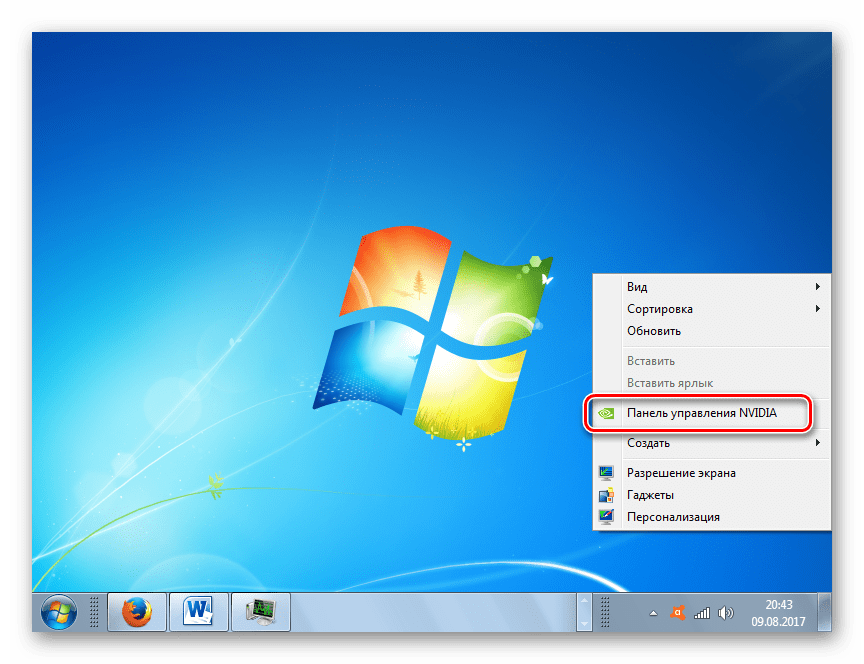Image resolution: width=864 pixels, height=664 pixels.
Task: Click the date 09.08.2017 in the tray
Action: [779, 622]
